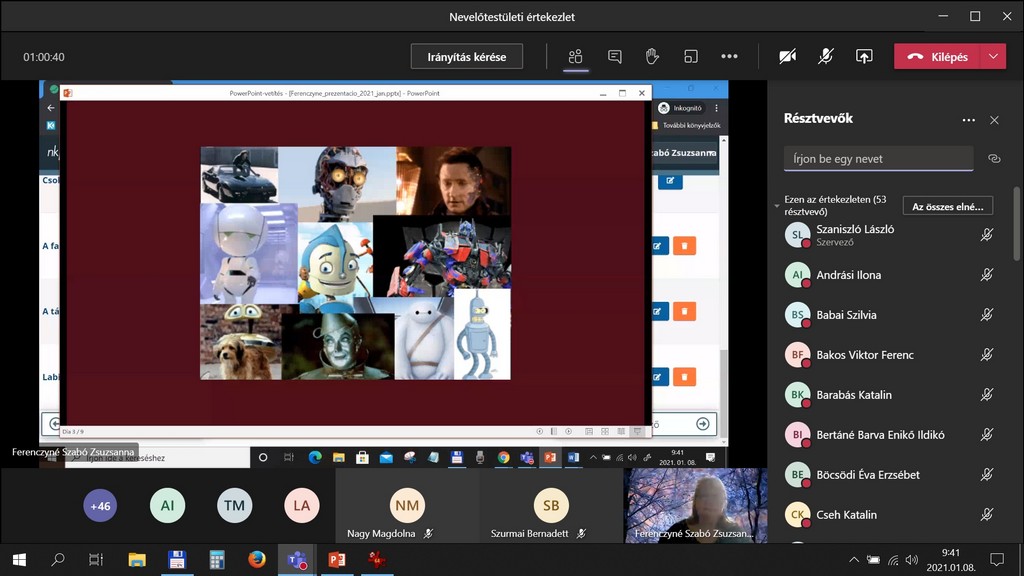Click the name 'Szaniszló László' in the list
The image size is (1024, 576).
point(855,229)
